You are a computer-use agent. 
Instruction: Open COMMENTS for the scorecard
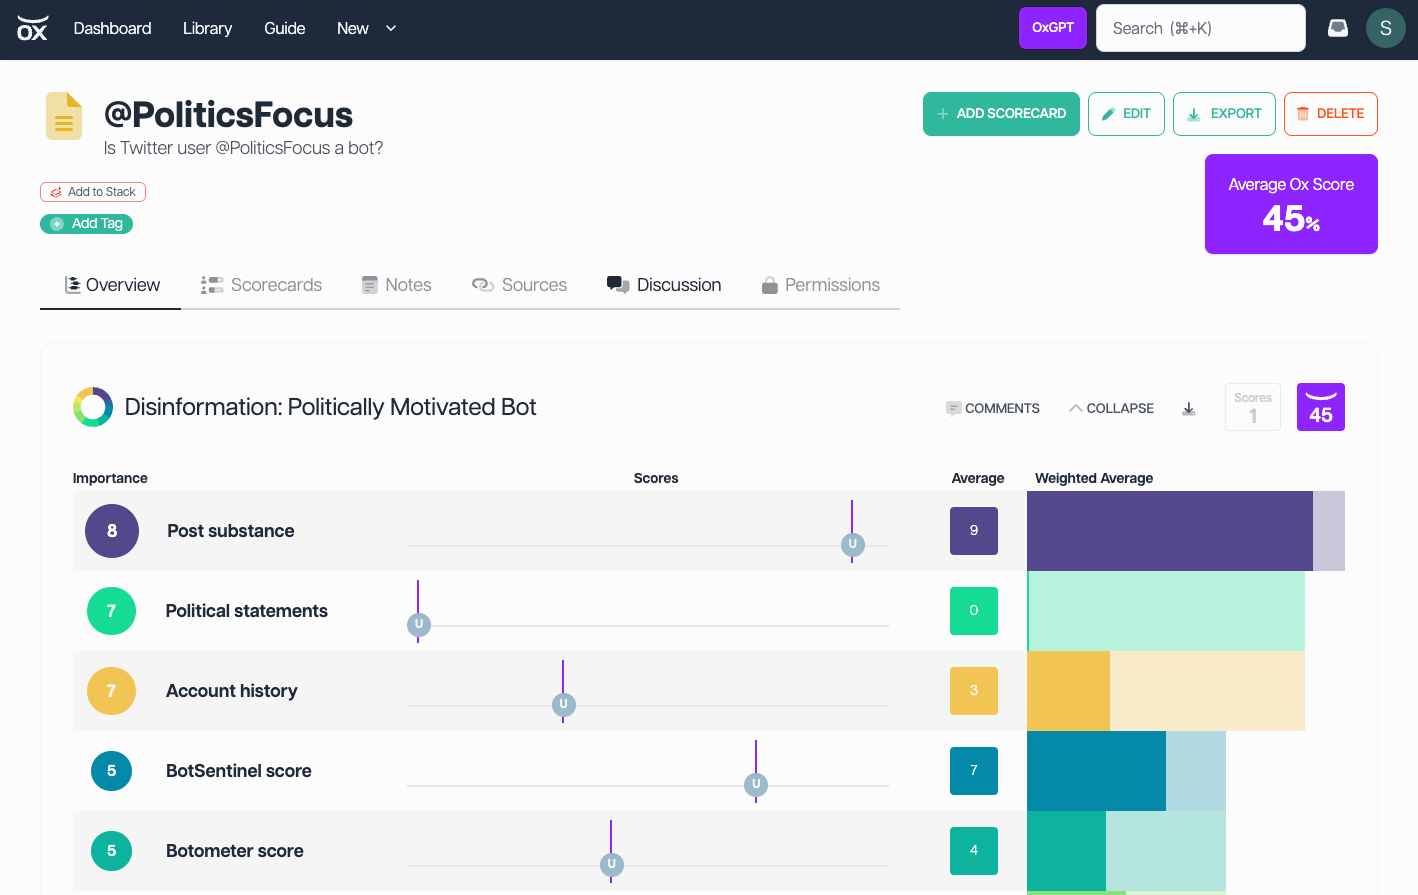pyautogui.click(x=993, y=408)
